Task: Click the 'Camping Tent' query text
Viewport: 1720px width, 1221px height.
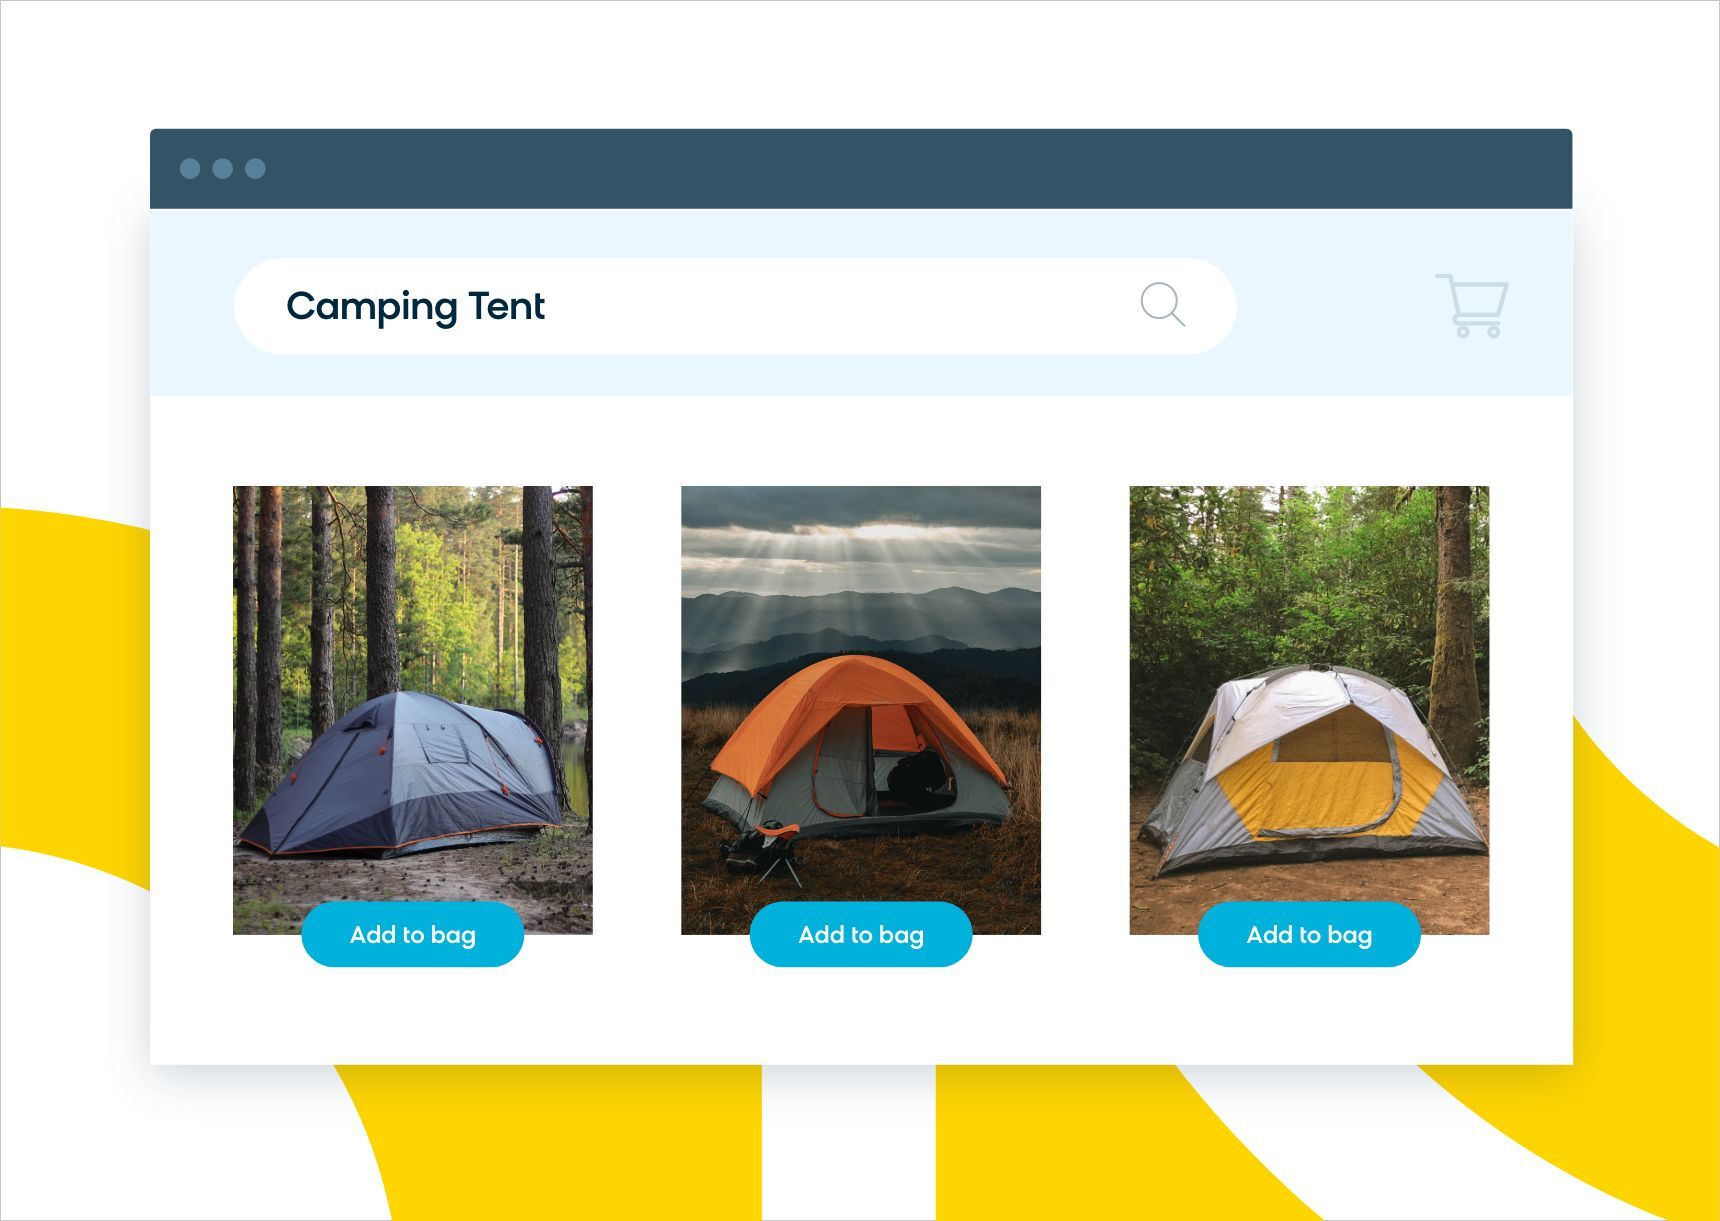Action: 415,306
